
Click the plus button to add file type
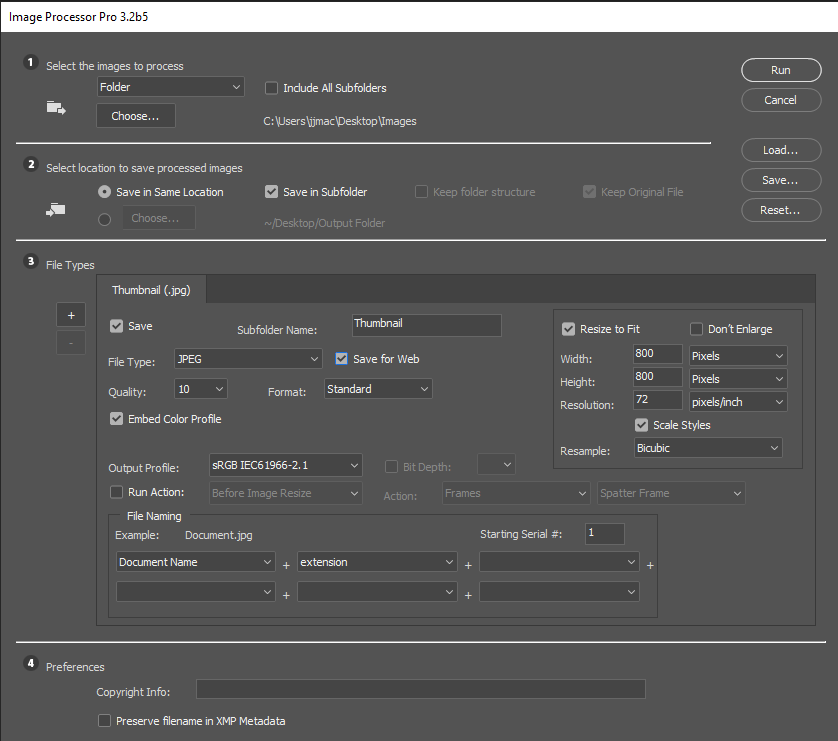click(70, 315)
